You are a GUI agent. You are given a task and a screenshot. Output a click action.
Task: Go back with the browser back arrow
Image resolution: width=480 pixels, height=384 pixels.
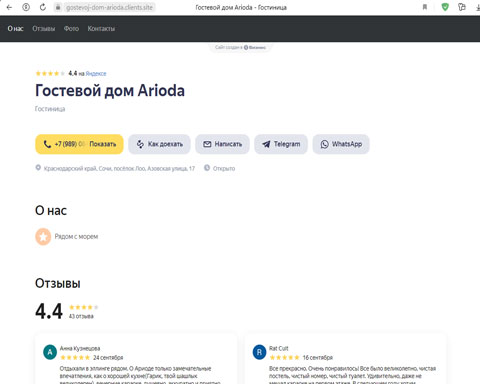tap(9, 7)
